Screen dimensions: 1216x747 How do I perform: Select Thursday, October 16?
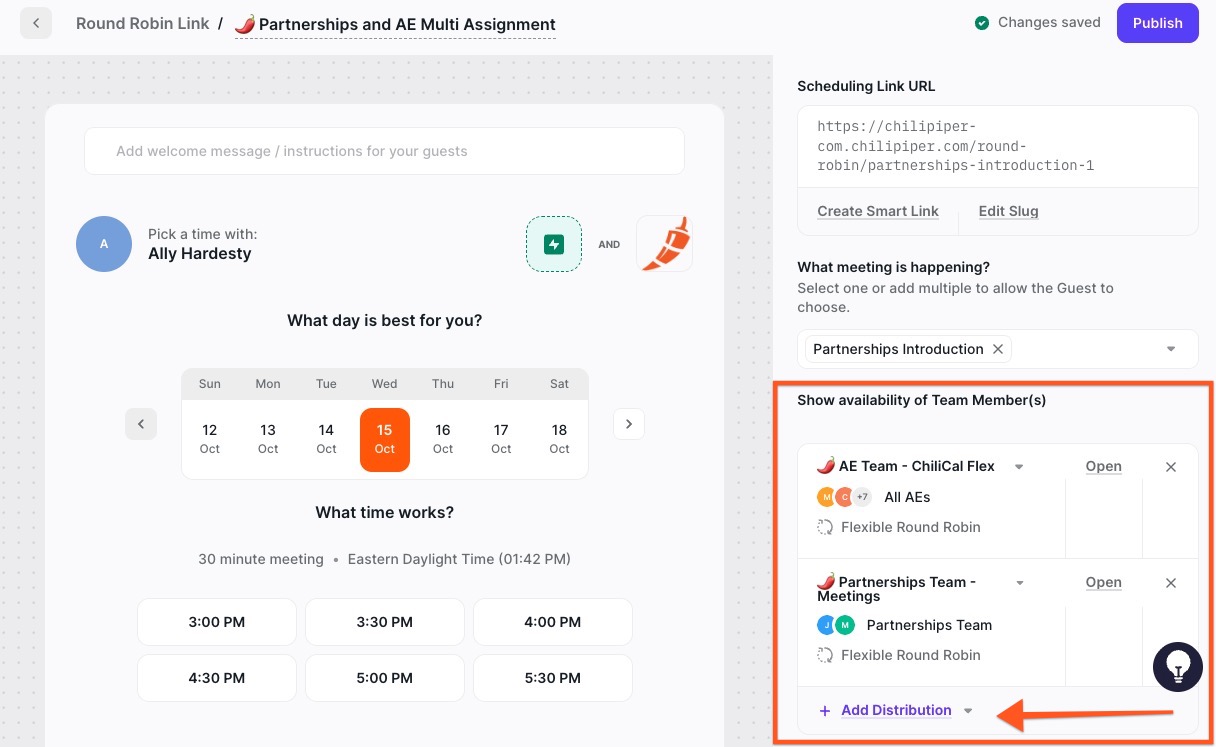click(443, 438)
